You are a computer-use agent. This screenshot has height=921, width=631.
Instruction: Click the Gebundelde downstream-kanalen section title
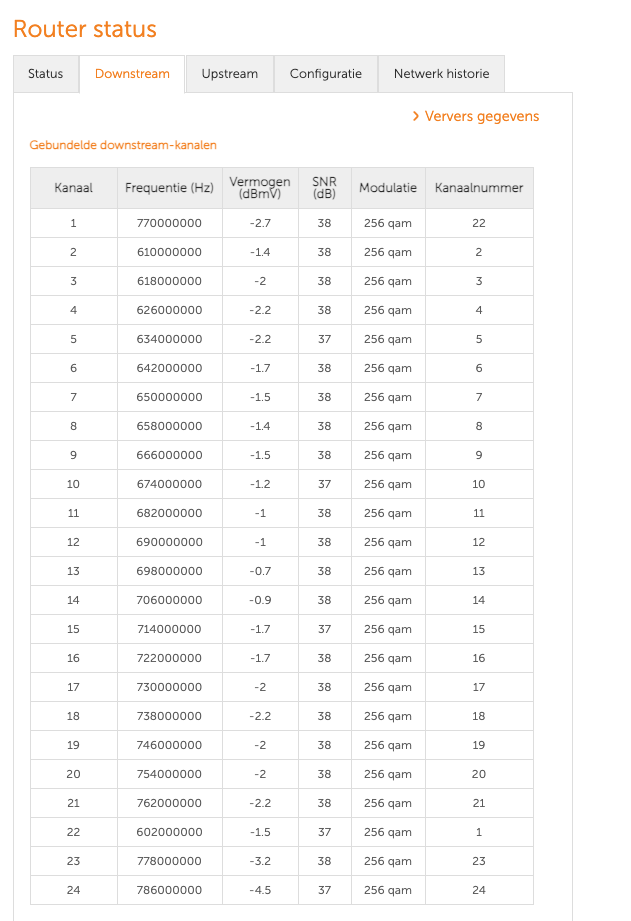[123, 145]
